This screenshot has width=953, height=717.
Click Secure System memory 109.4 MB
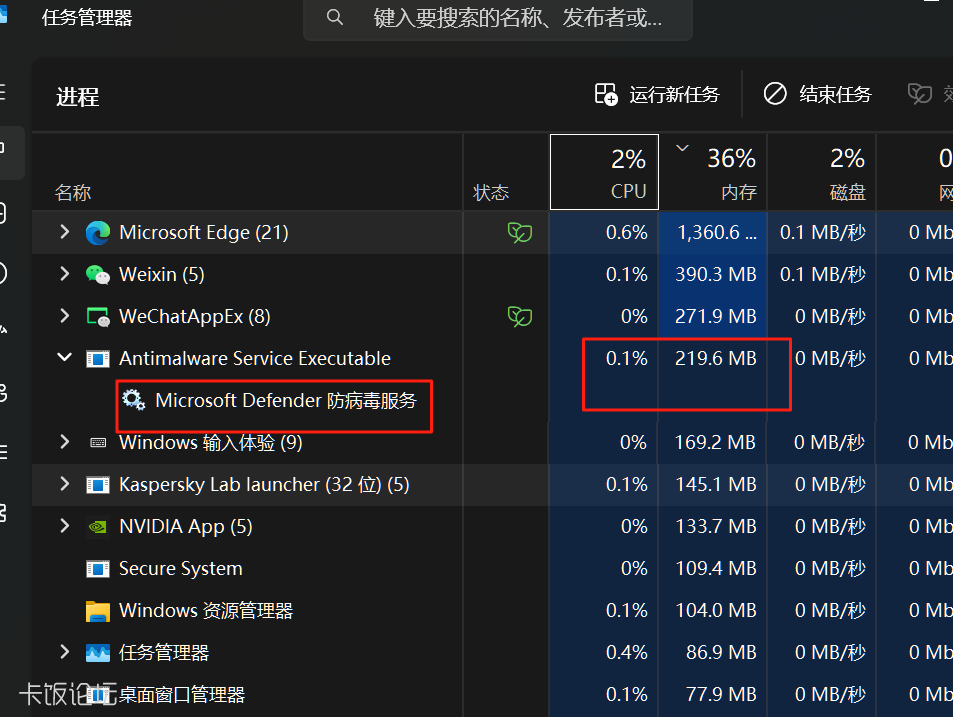click(715, 568)
